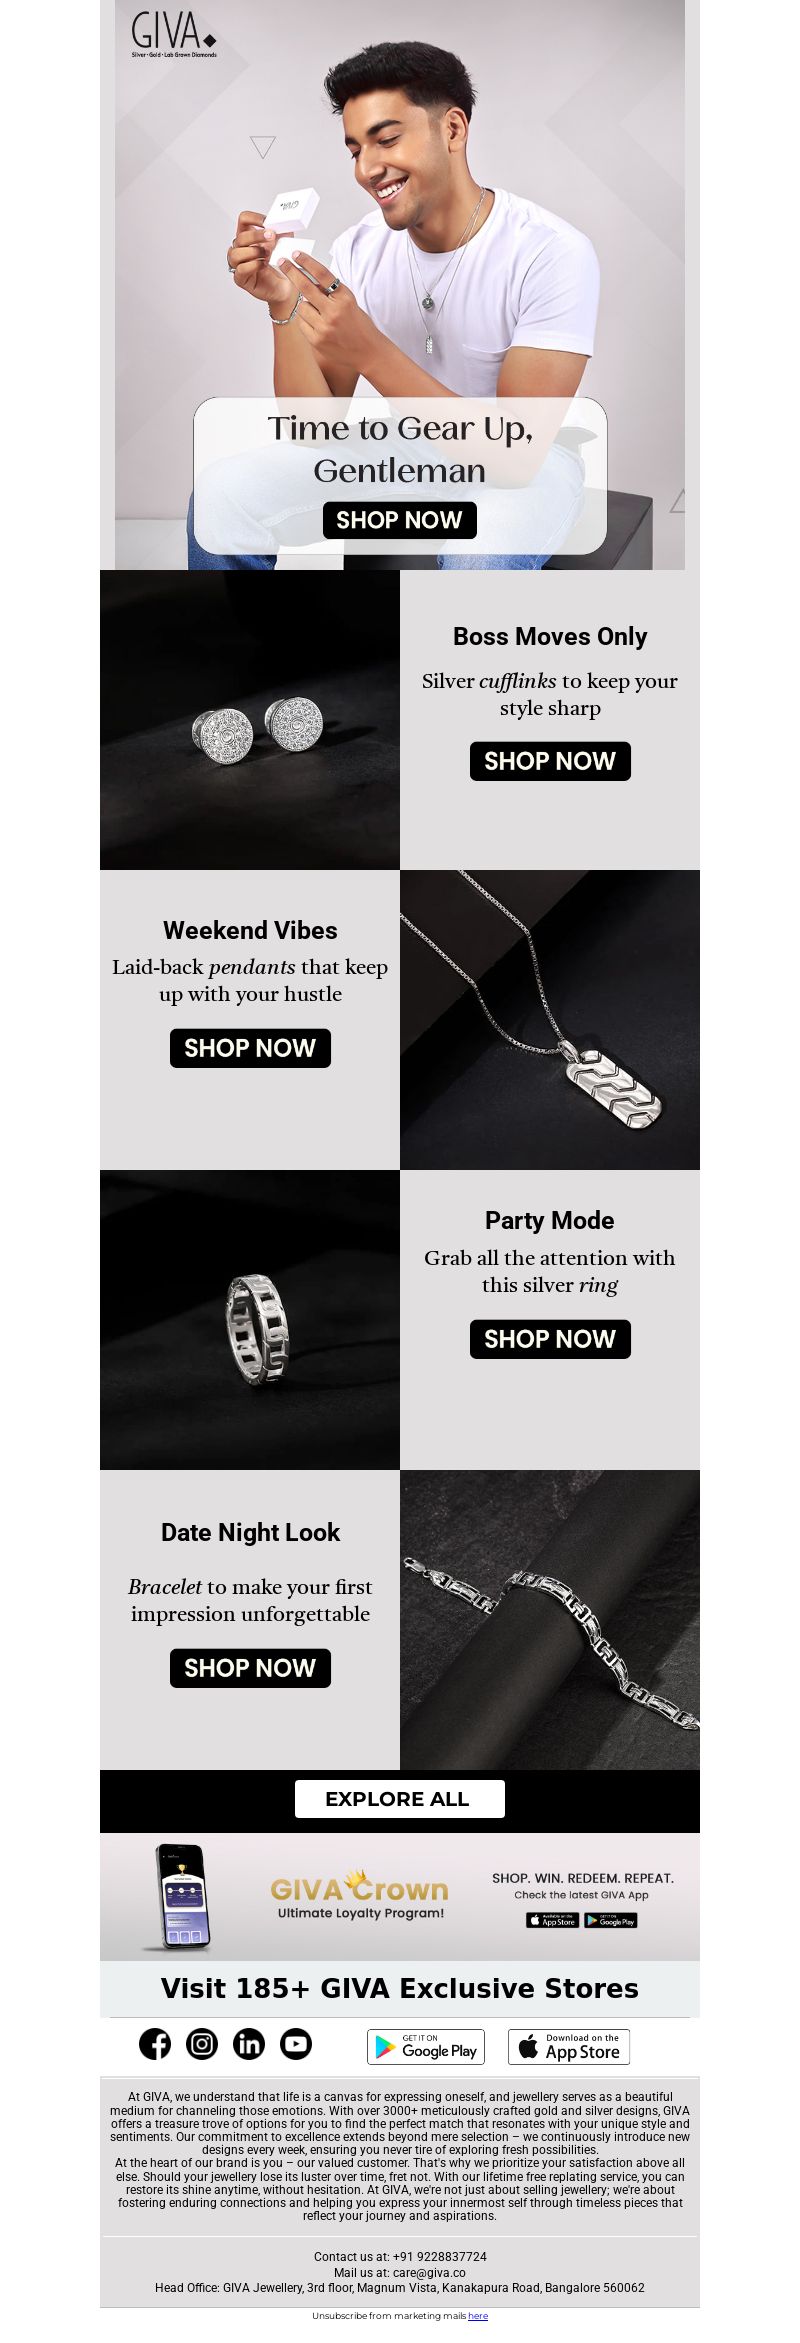Screen dimensions: 800x2343
Task: Click the silver pendant product image
Action: tap(550, 1020)
